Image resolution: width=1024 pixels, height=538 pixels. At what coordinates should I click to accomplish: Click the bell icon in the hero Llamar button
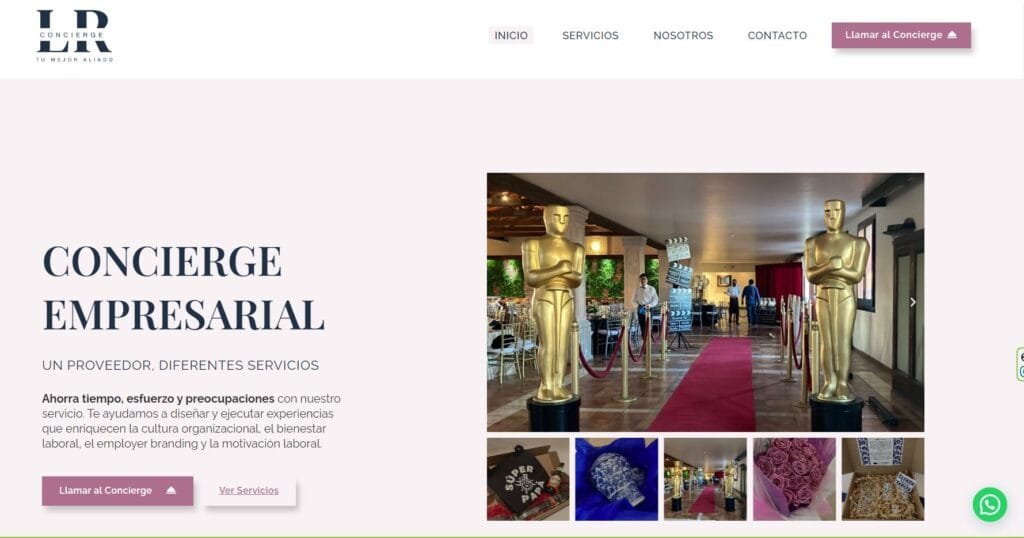pos(171,490)
